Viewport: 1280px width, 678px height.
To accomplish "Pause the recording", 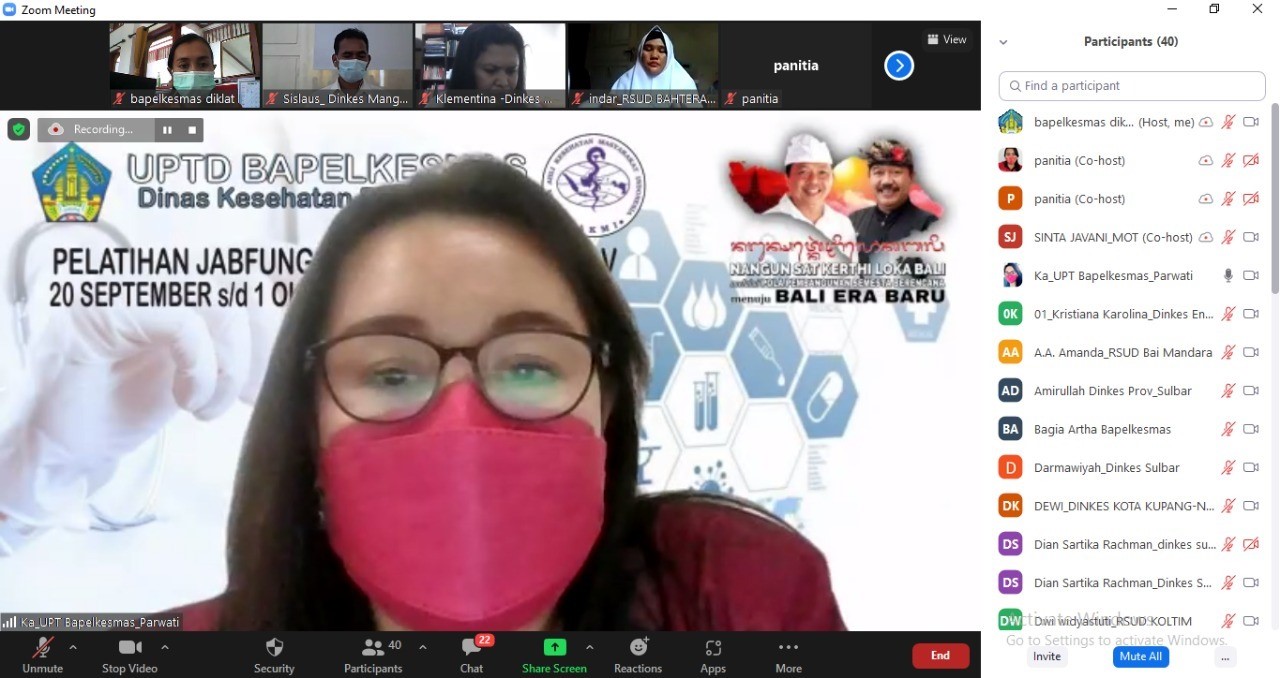I will pos(167,130).
